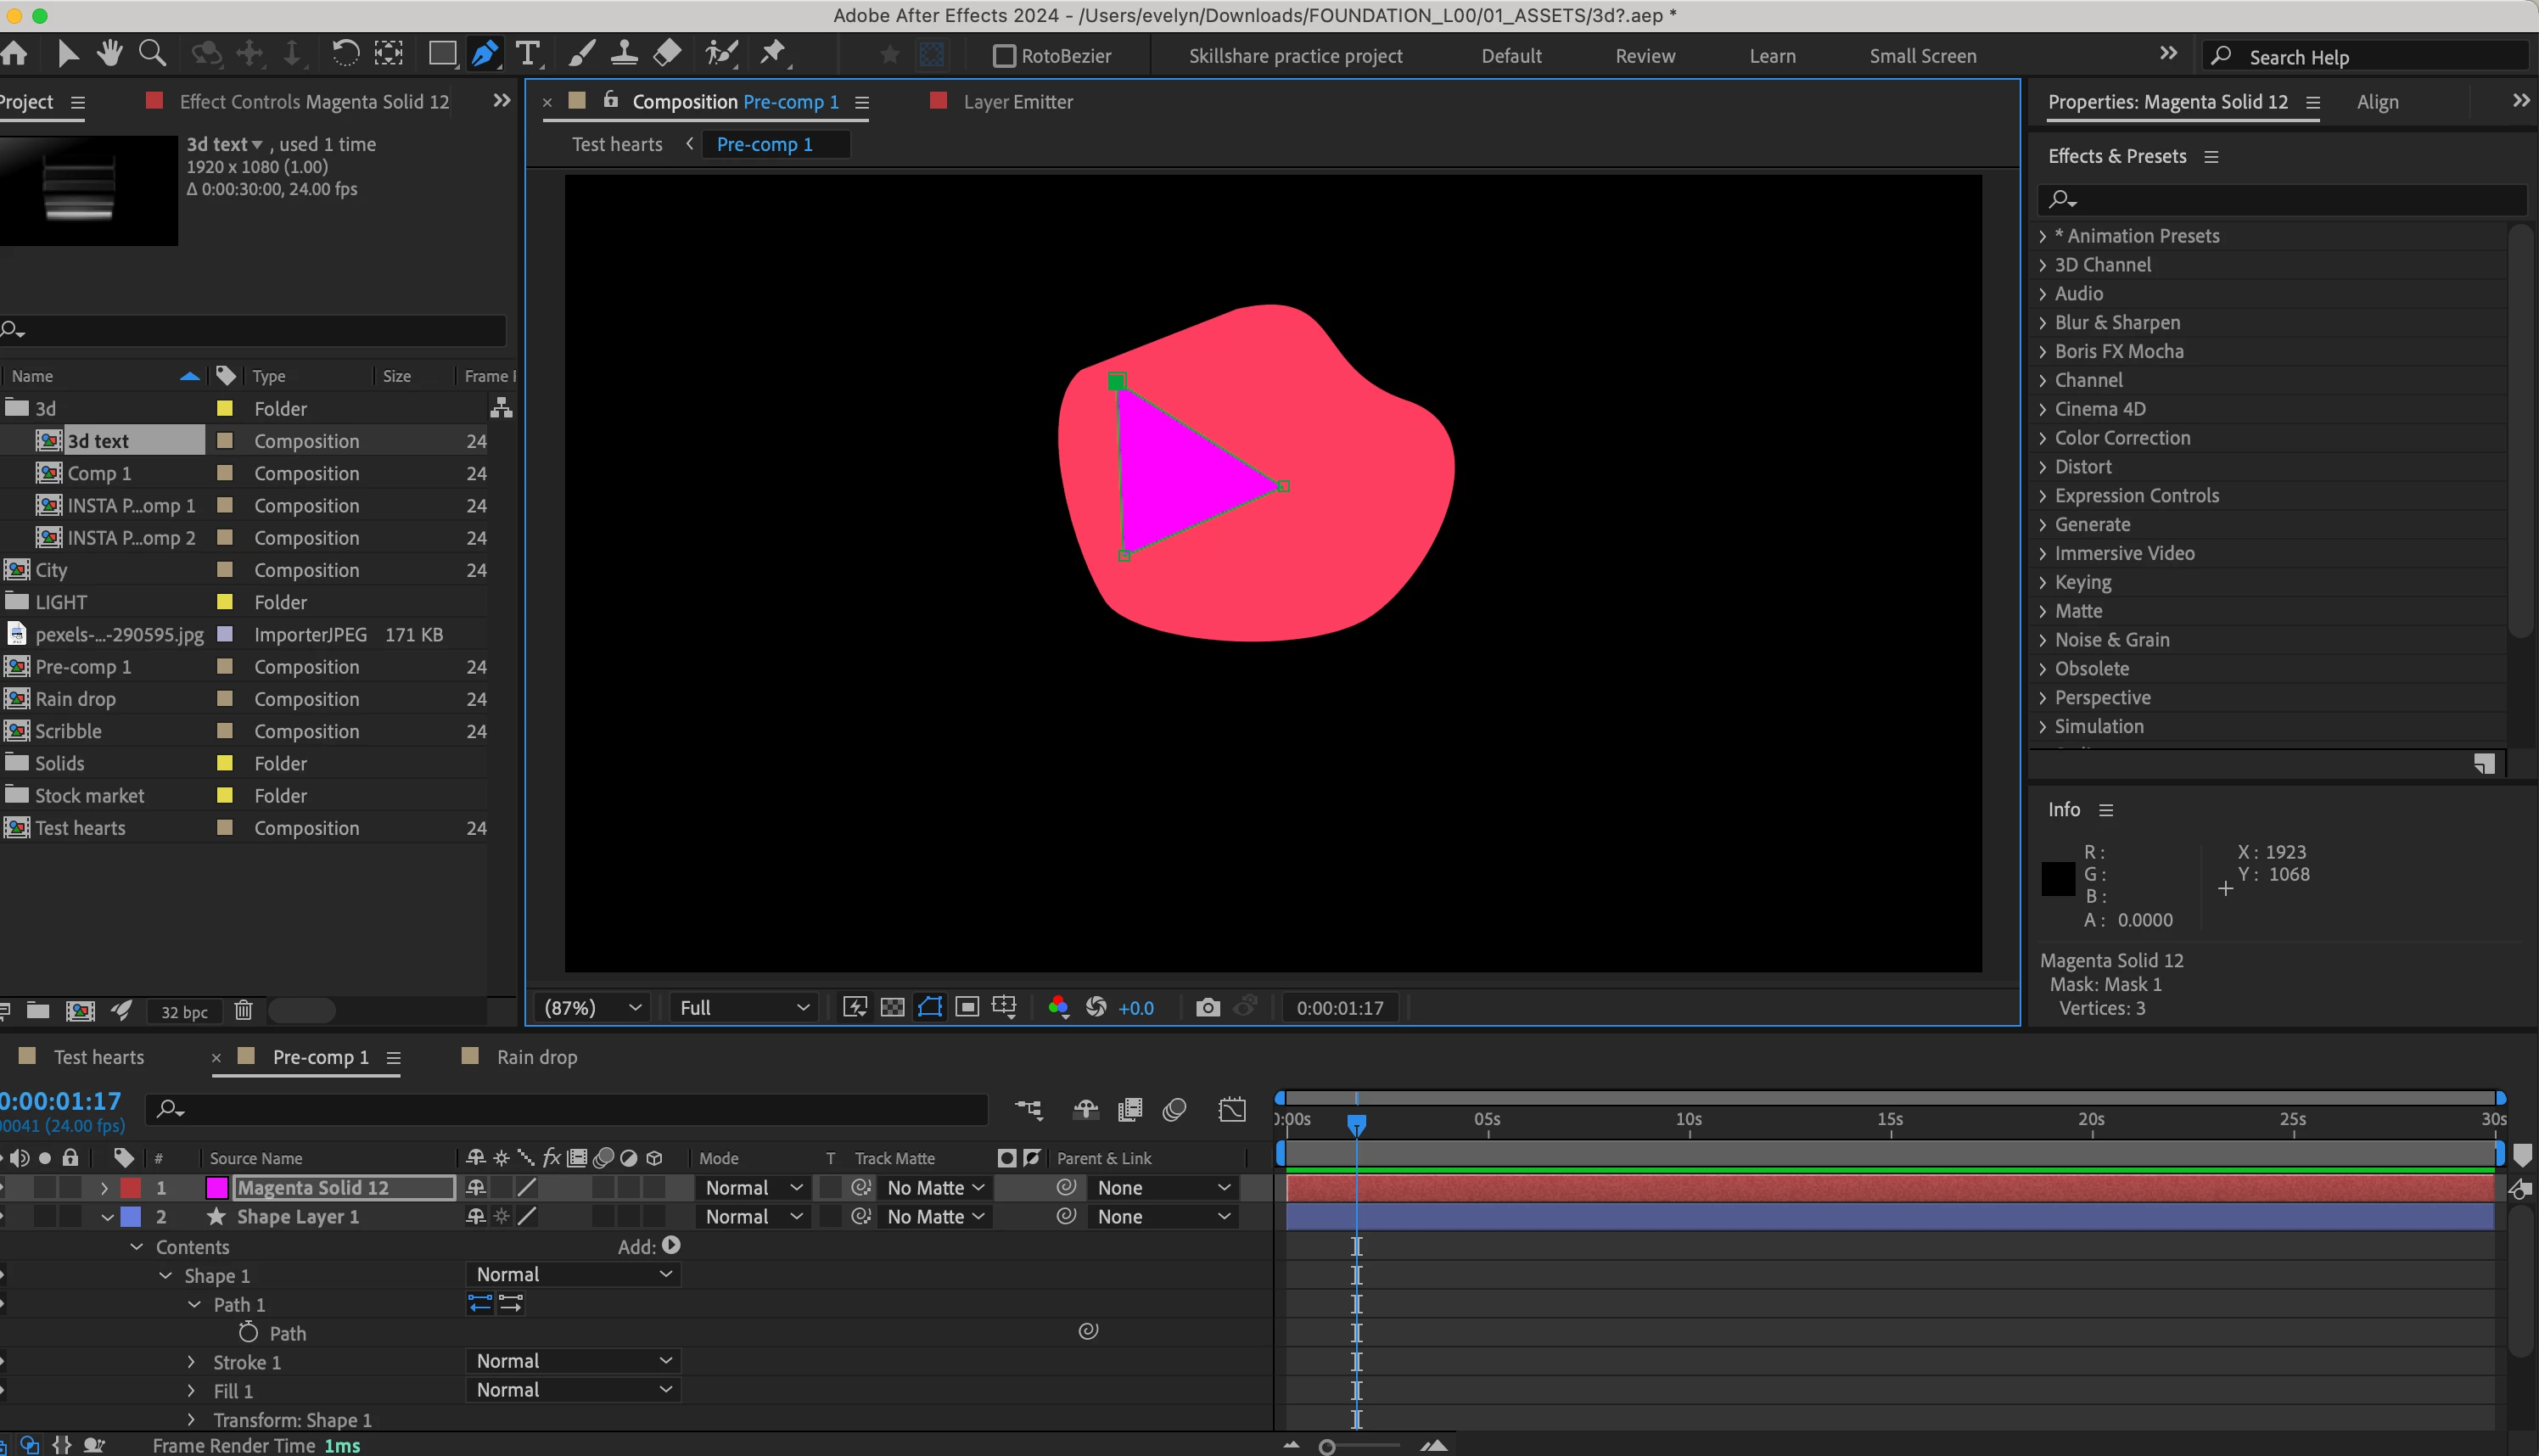The width and height of the screenshot is (2539, 1456).
Task: Select the Type tool
Action: click(x=527, y=54)
